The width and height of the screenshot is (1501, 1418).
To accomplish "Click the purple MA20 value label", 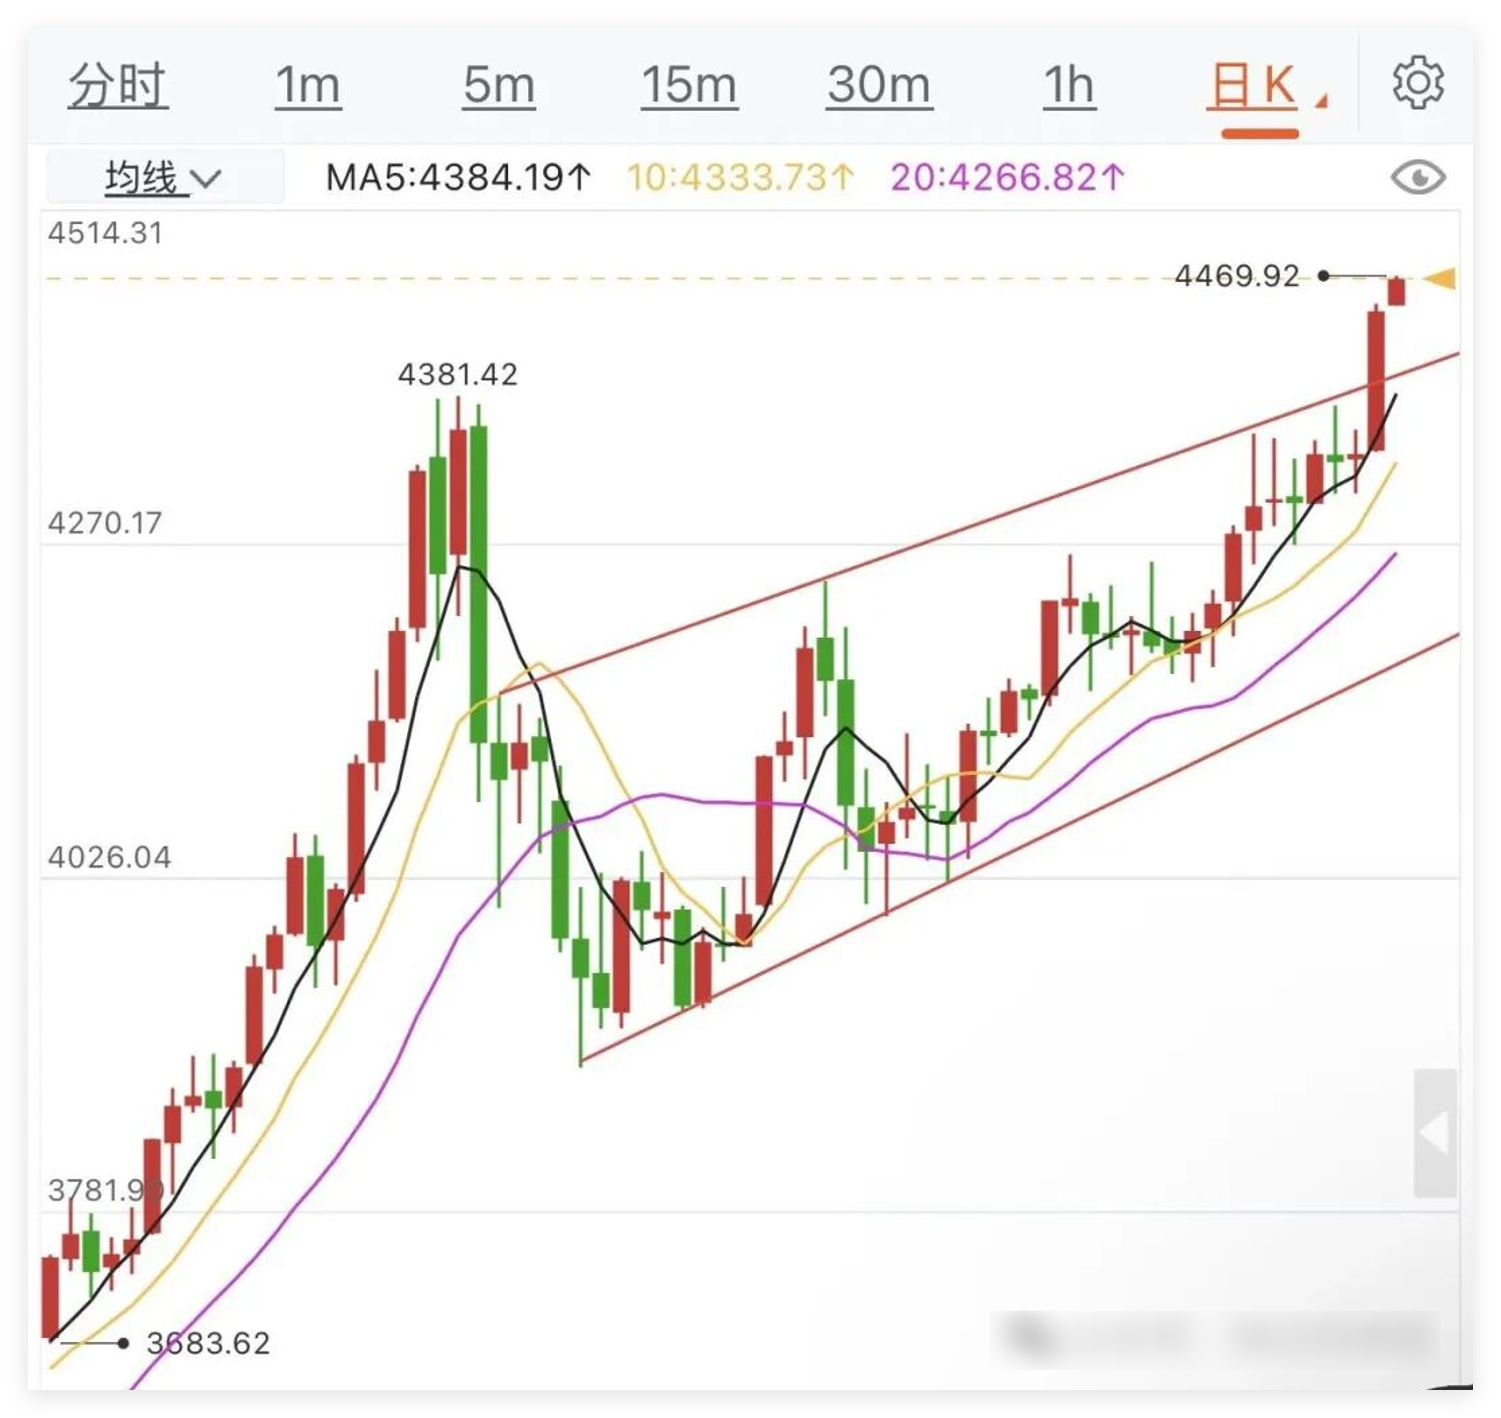I will click(x=1008, y=178).
